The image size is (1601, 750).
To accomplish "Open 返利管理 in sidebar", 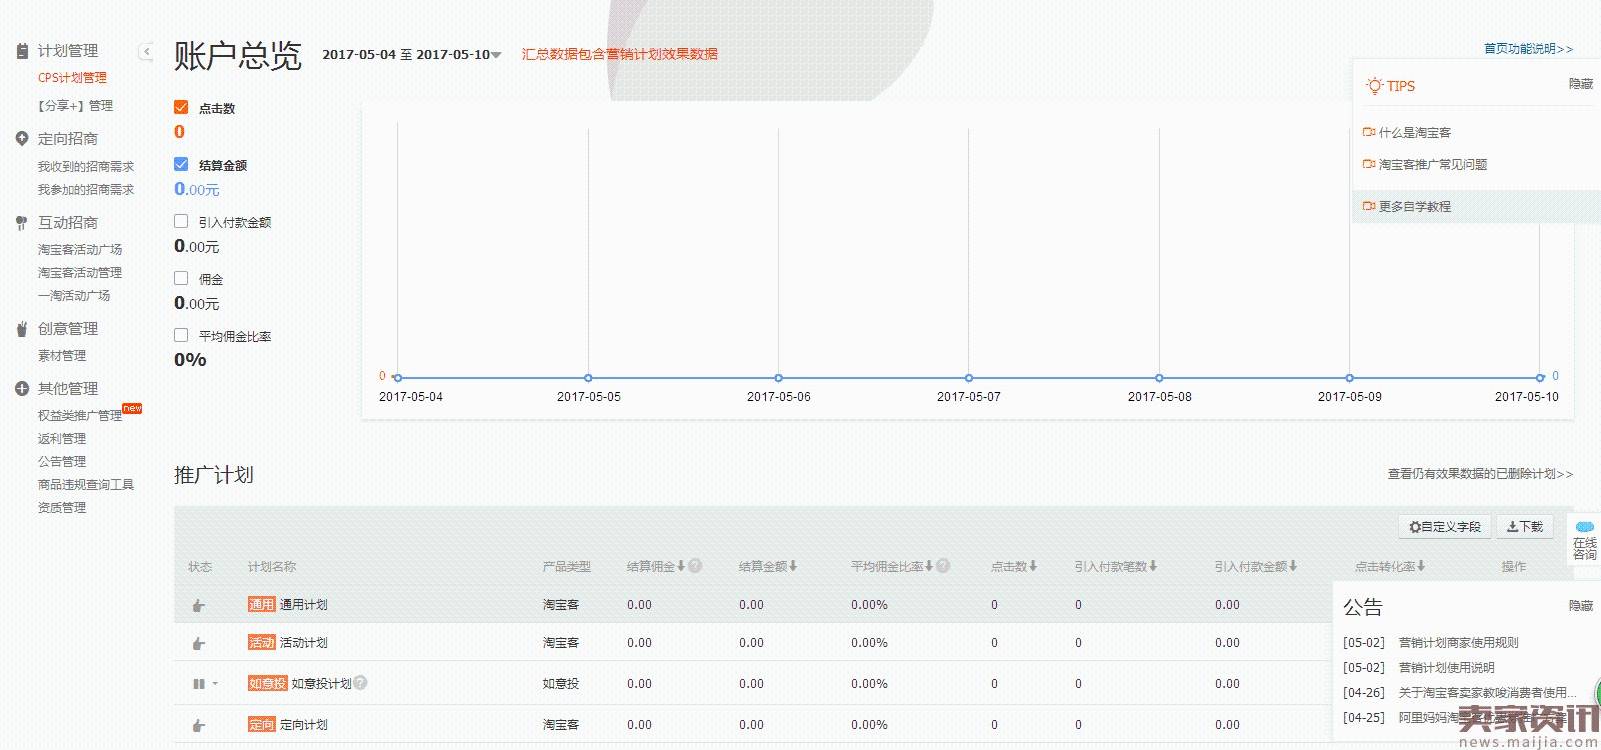I will (x=62, y=439).
